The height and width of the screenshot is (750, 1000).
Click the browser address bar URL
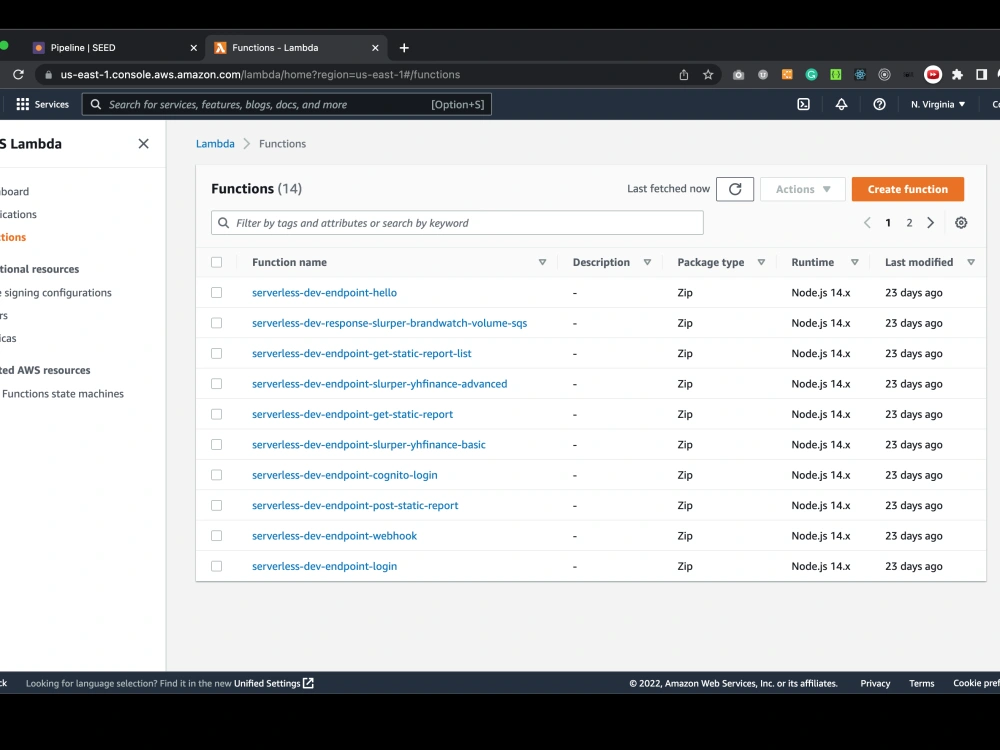coord(260,75)
